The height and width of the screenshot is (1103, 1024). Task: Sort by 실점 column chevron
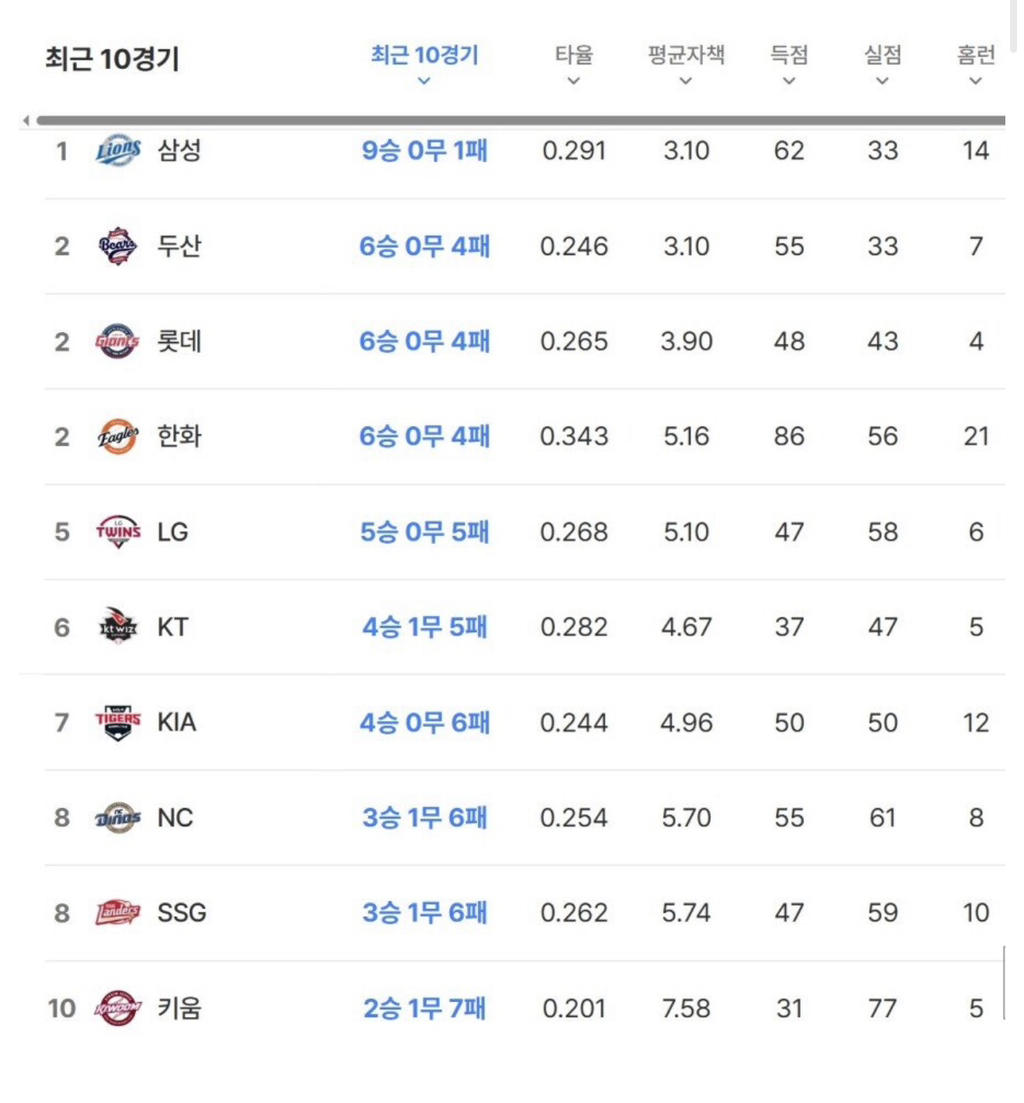pyautogui.click(x=883, y=81)
